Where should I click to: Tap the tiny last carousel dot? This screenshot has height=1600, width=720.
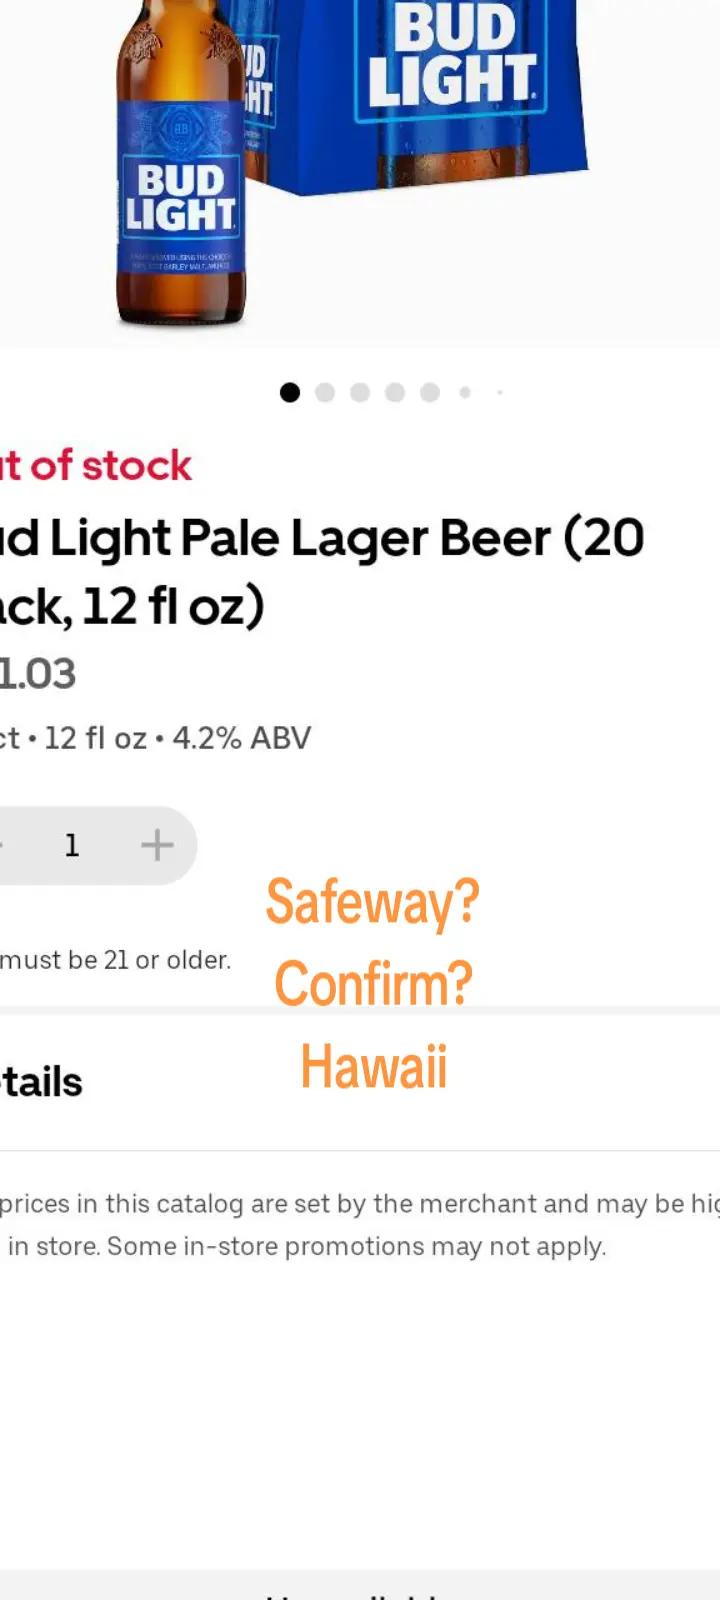[499, 393]
